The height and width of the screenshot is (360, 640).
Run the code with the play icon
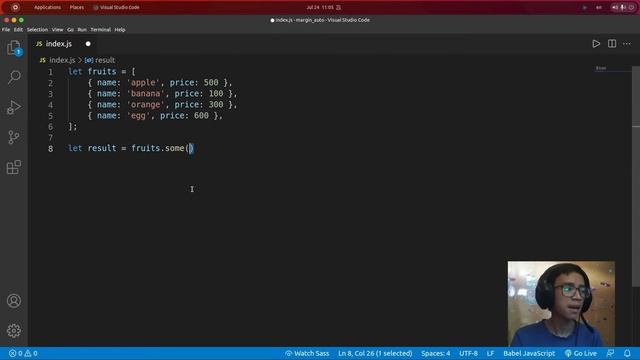[596, 44]
